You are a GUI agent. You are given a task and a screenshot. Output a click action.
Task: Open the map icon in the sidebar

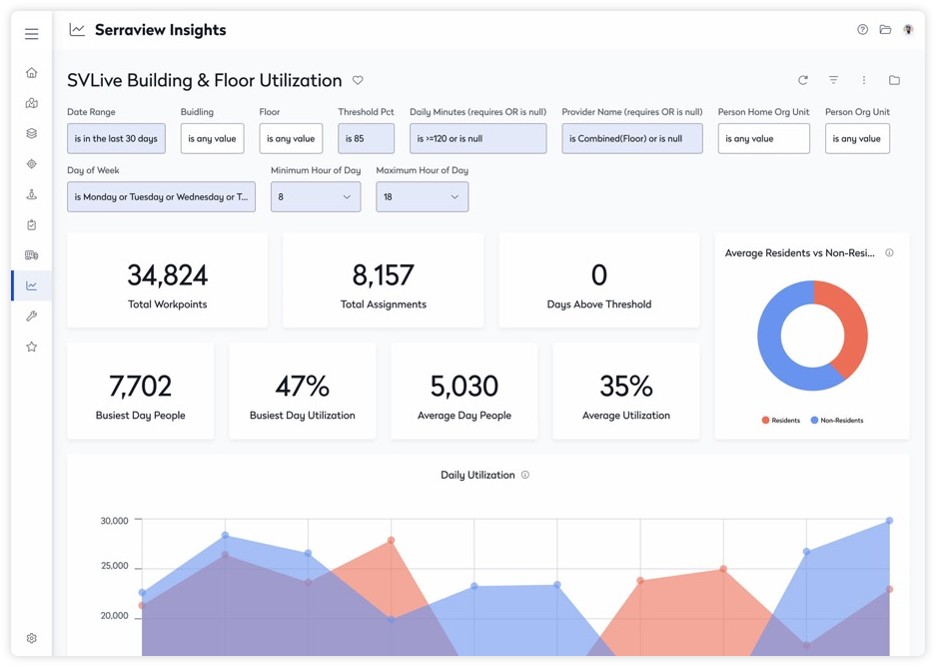point(32,103)
